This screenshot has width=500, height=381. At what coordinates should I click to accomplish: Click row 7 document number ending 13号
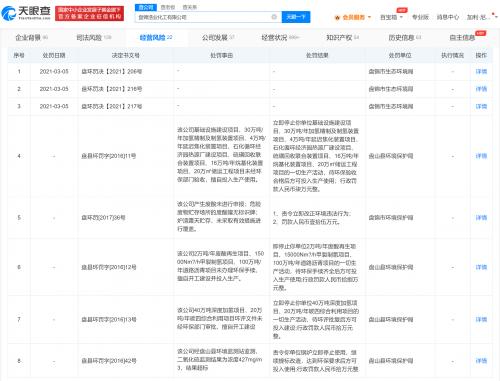pyautogui.click(x=109, y=319)
